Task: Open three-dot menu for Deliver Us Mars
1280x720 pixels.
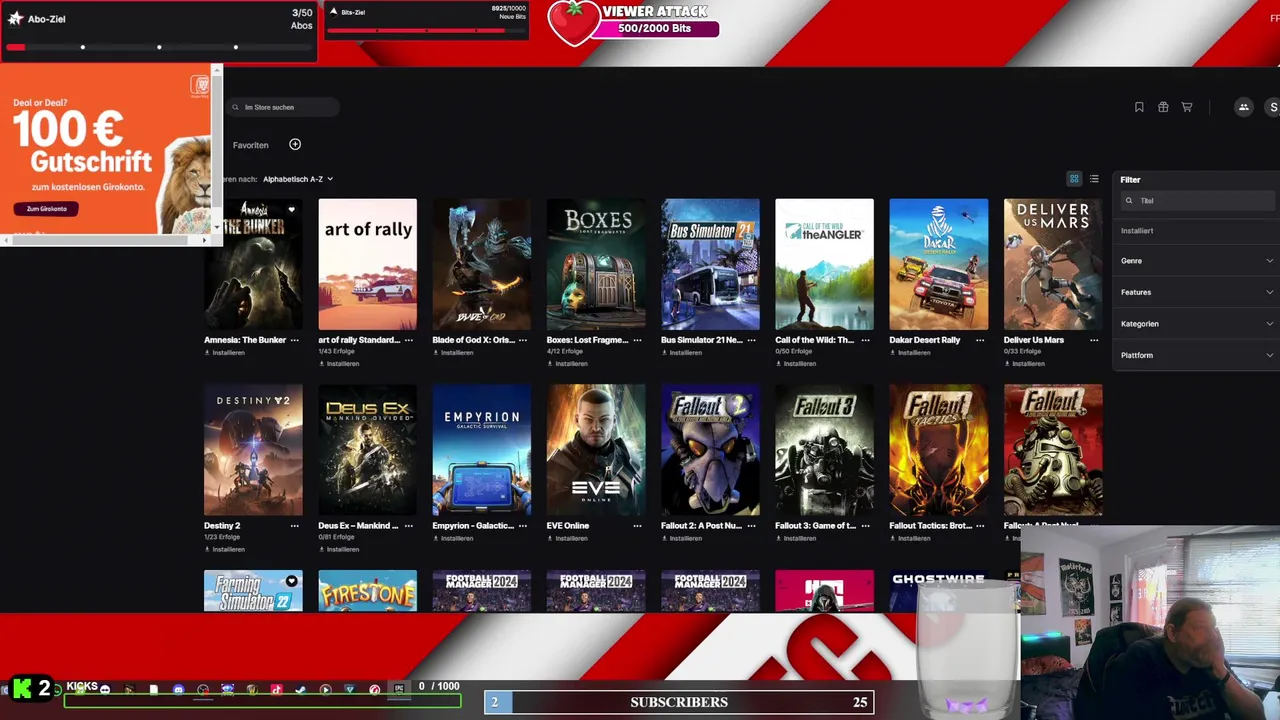Action: click(x=1094, y=340)
